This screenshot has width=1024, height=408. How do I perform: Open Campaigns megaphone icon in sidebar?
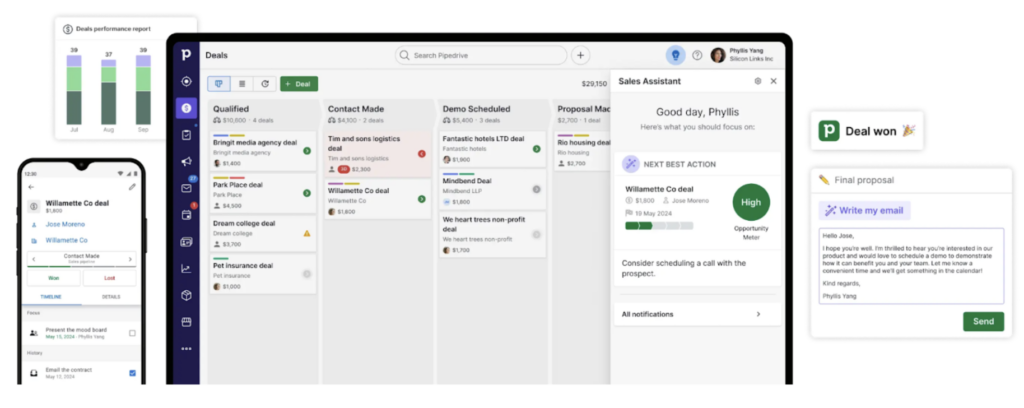click(186, 162)
